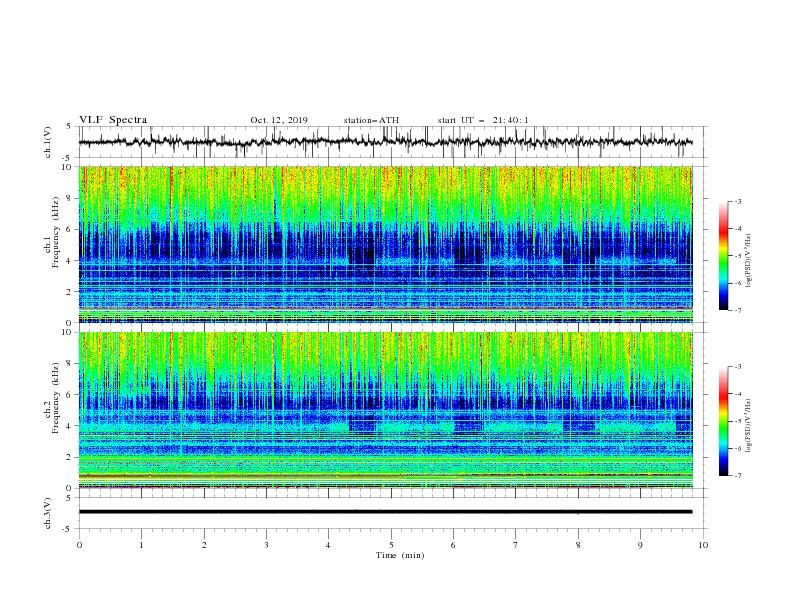Click the 'station=ATH' label
Image resolution: width=792 pixels, height=612 pixels.
pos(371,120)
